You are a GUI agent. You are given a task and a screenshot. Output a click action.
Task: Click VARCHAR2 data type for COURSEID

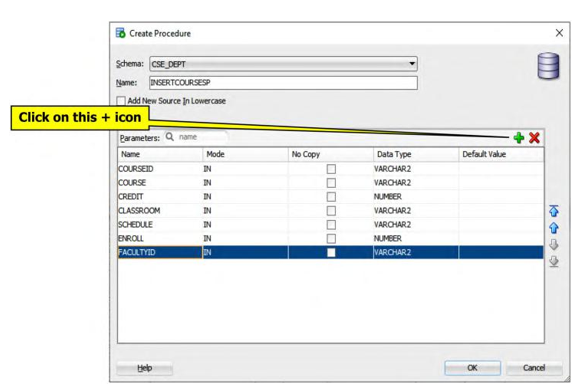416,169
